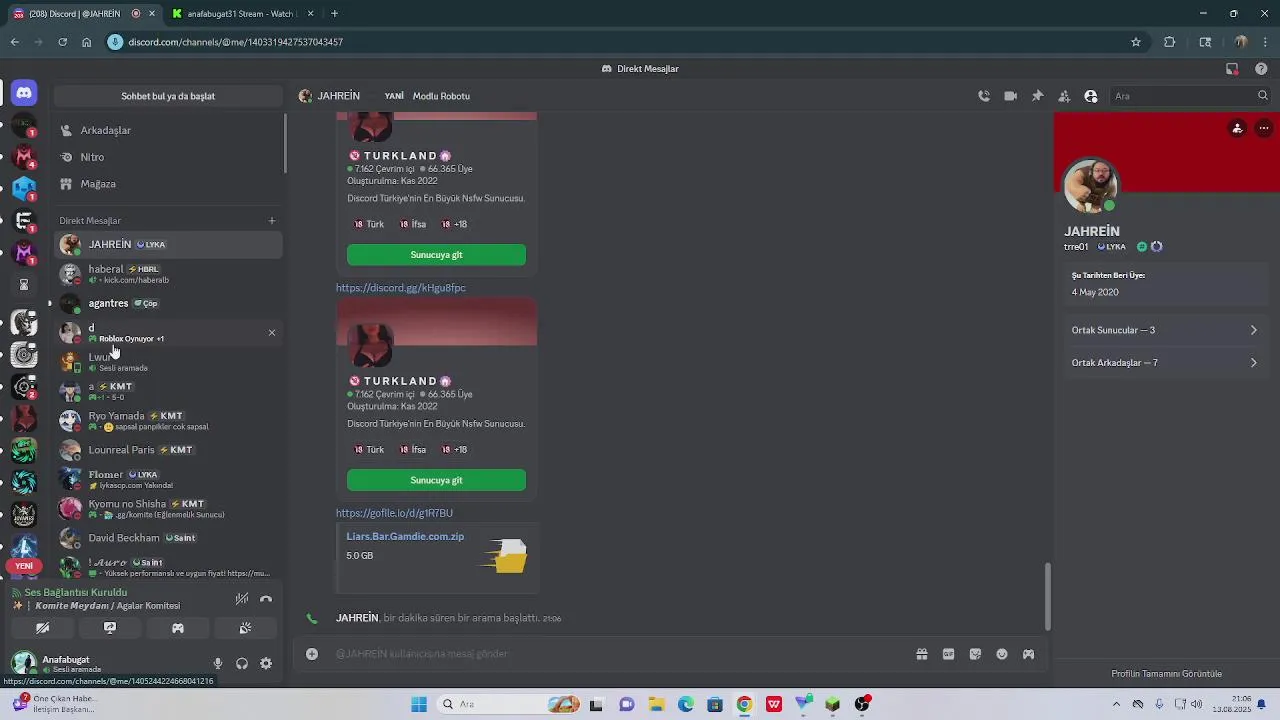Click the friend action button on profile banner
Viewport: 1280px width, 720px height.
click(1238, 128)
